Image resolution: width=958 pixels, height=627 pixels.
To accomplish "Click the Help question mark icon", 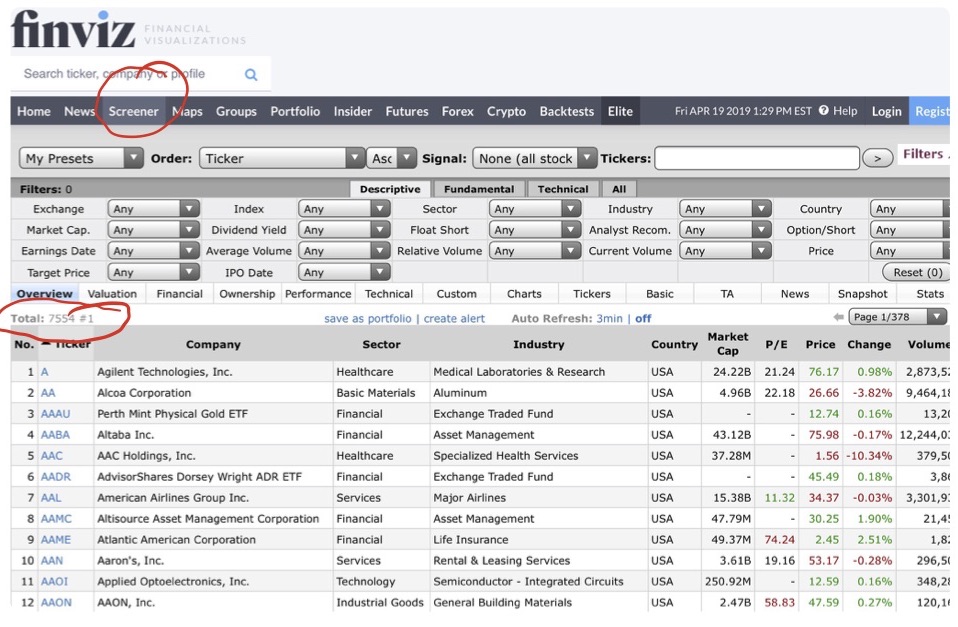I will (823, 111).
